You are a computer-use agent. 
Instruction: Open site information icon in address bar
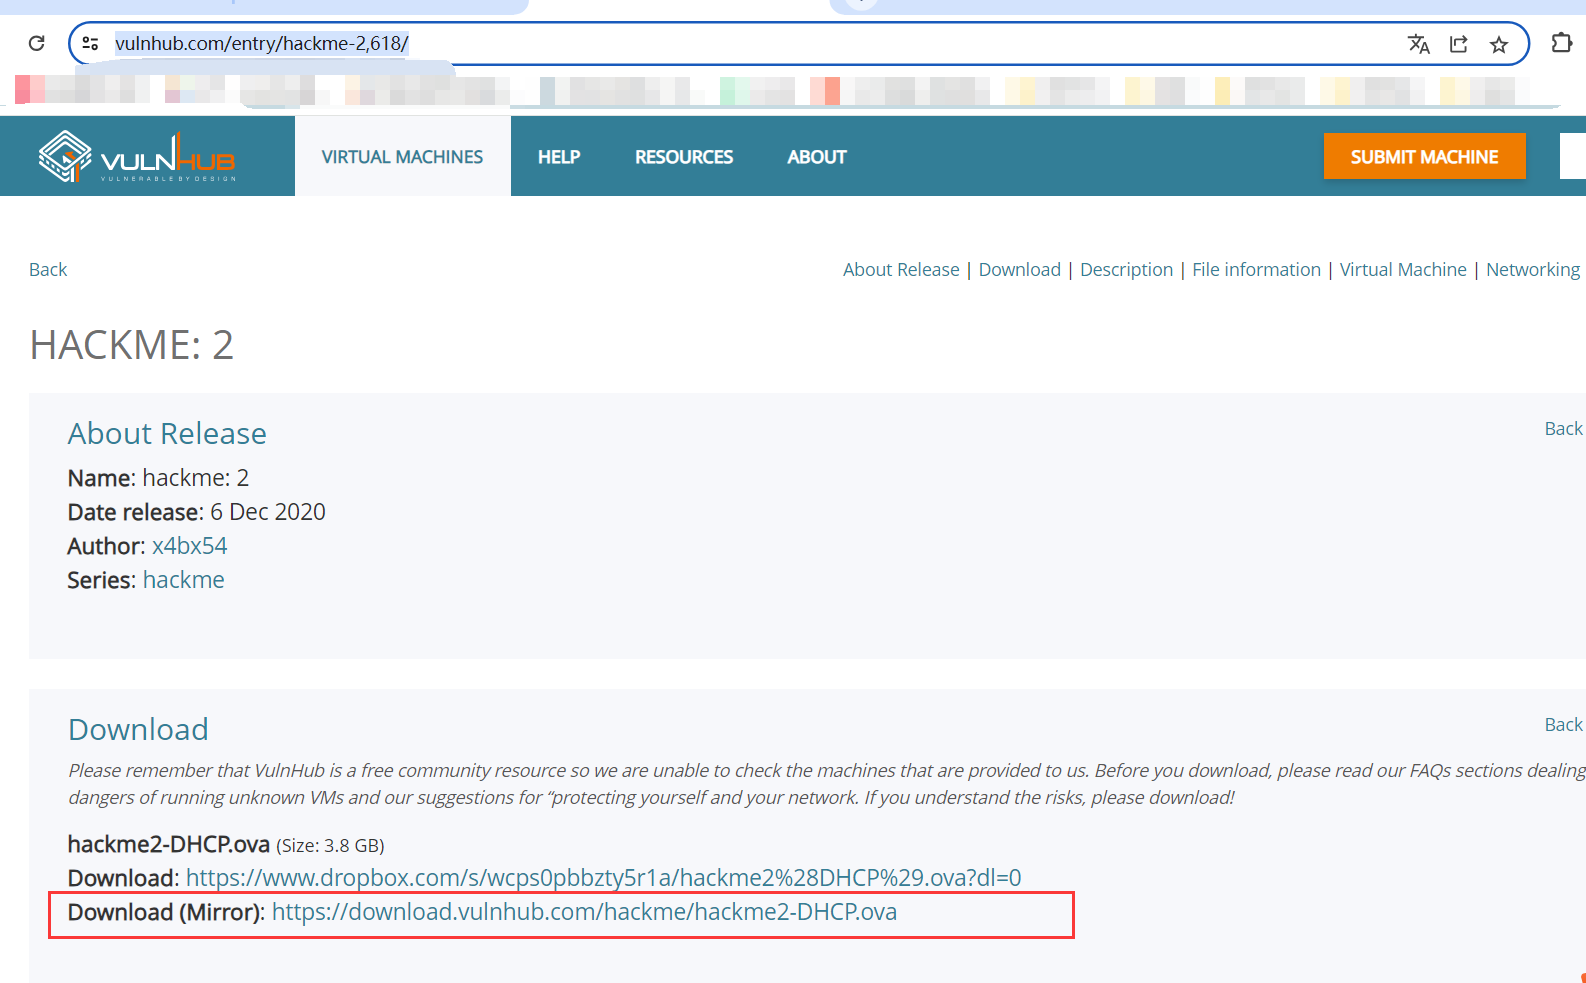click(90, 43)
